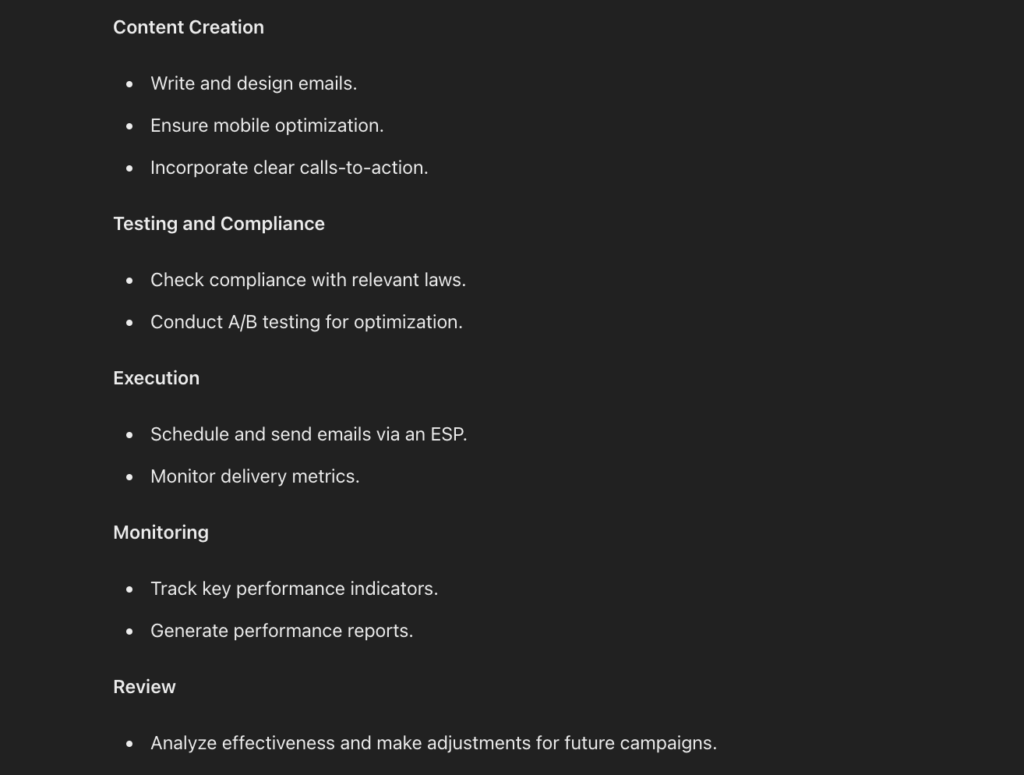
Task: Click the "Analyze effectiveness and make adjustments" line
Action: pyautogui.click(x=433, y=743)
